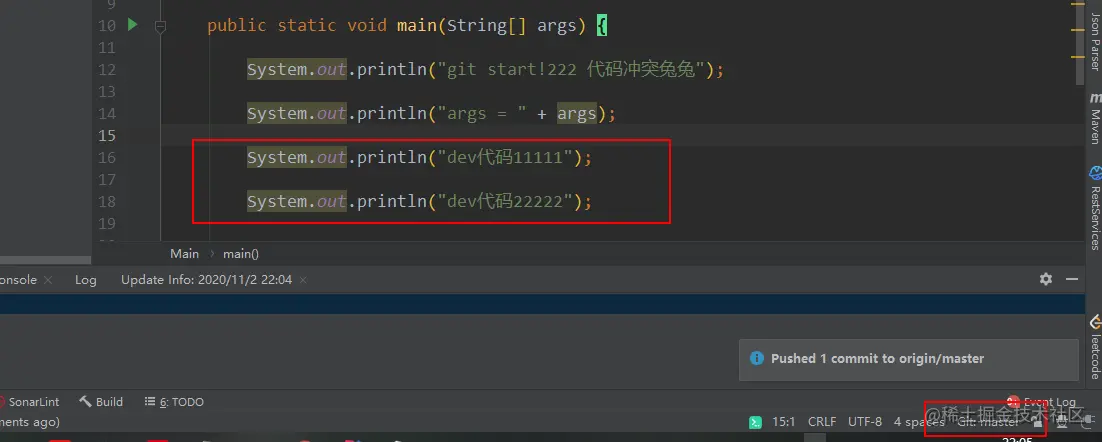The image size is (1102, 442).
Task: Click the highlighted blue console row
Action: coord(542,304)
